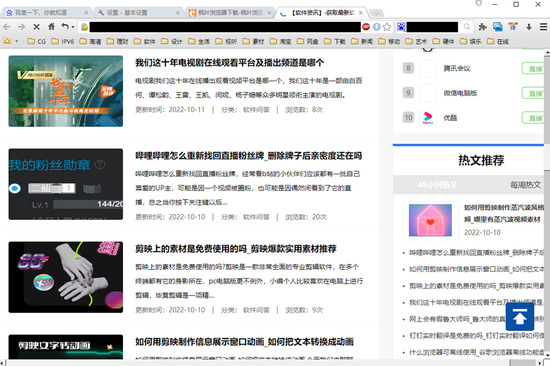Click the search magnifier icon
550x366 pixels.
[x=467, y=27]
